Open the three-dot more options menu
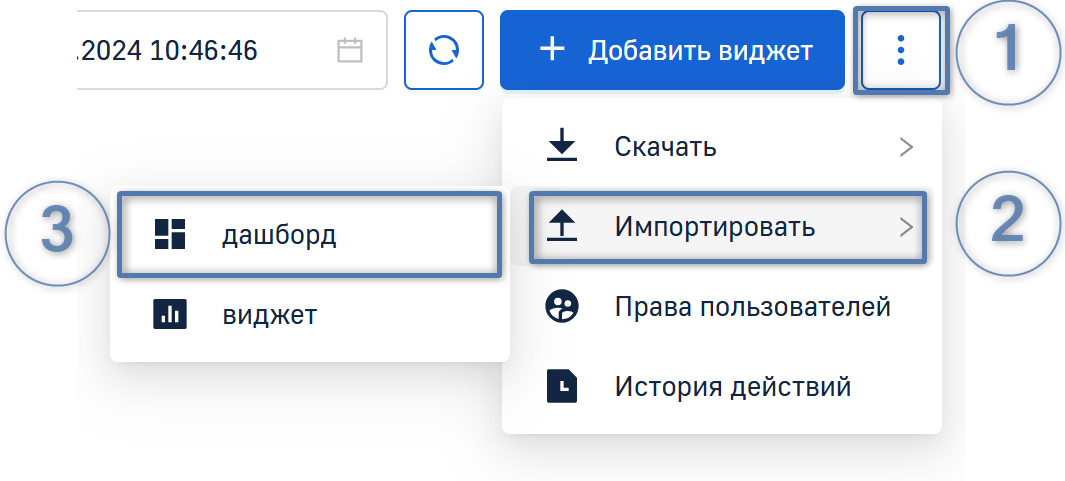This screenshot has width=1065, height=481. [901, 50]
